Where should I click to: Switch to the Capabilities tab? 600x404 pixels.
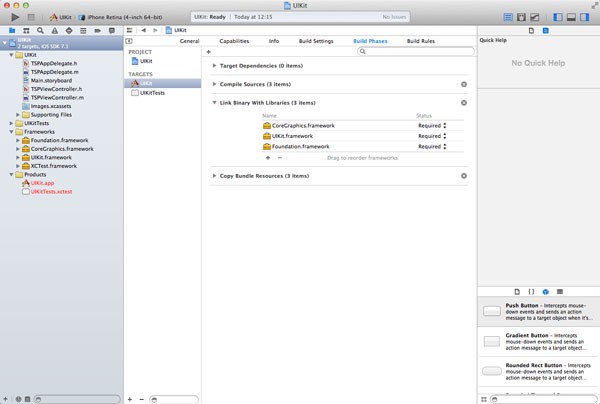coord(234,41)
